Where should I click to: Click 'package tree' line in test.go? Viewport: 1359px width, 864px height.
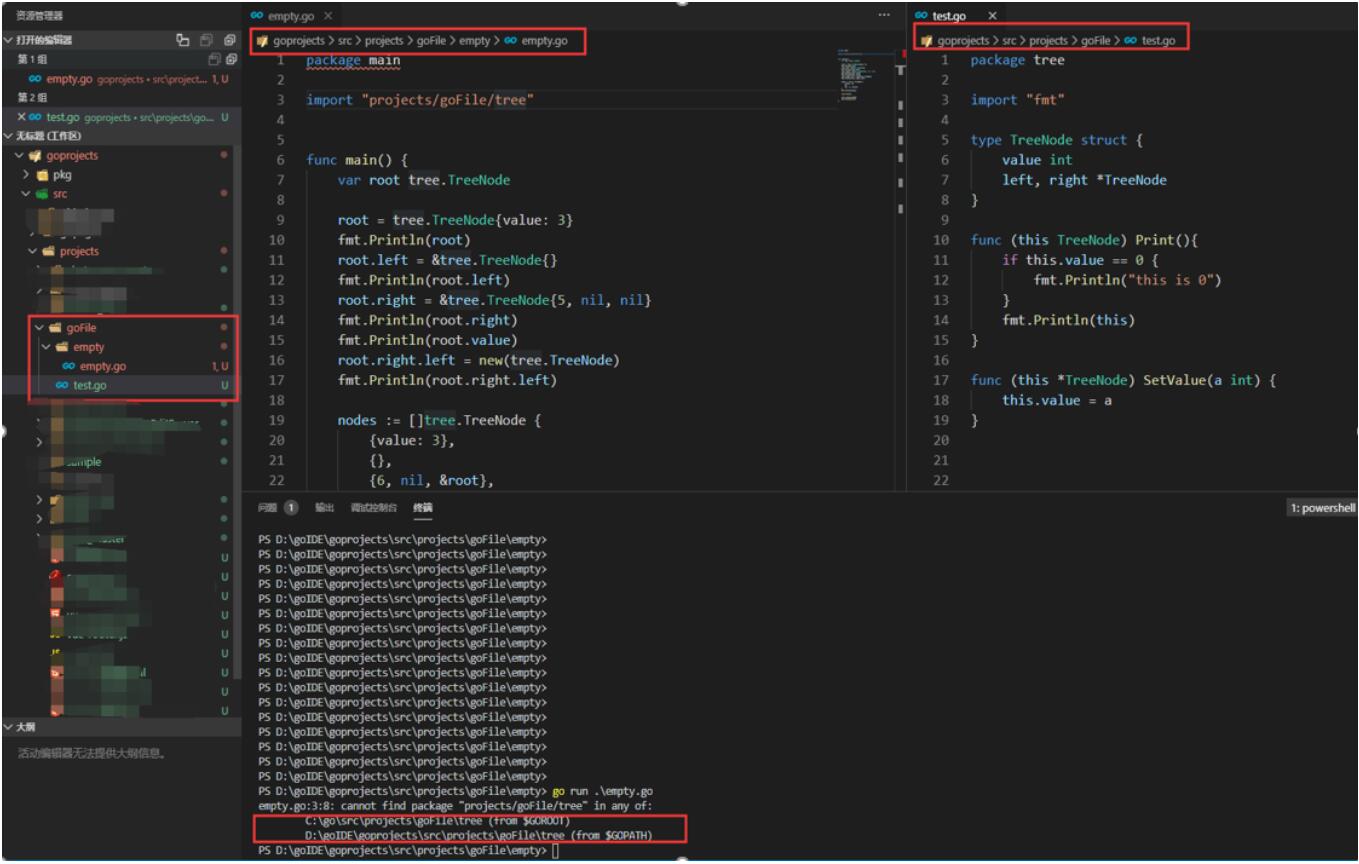(1017, 60)
